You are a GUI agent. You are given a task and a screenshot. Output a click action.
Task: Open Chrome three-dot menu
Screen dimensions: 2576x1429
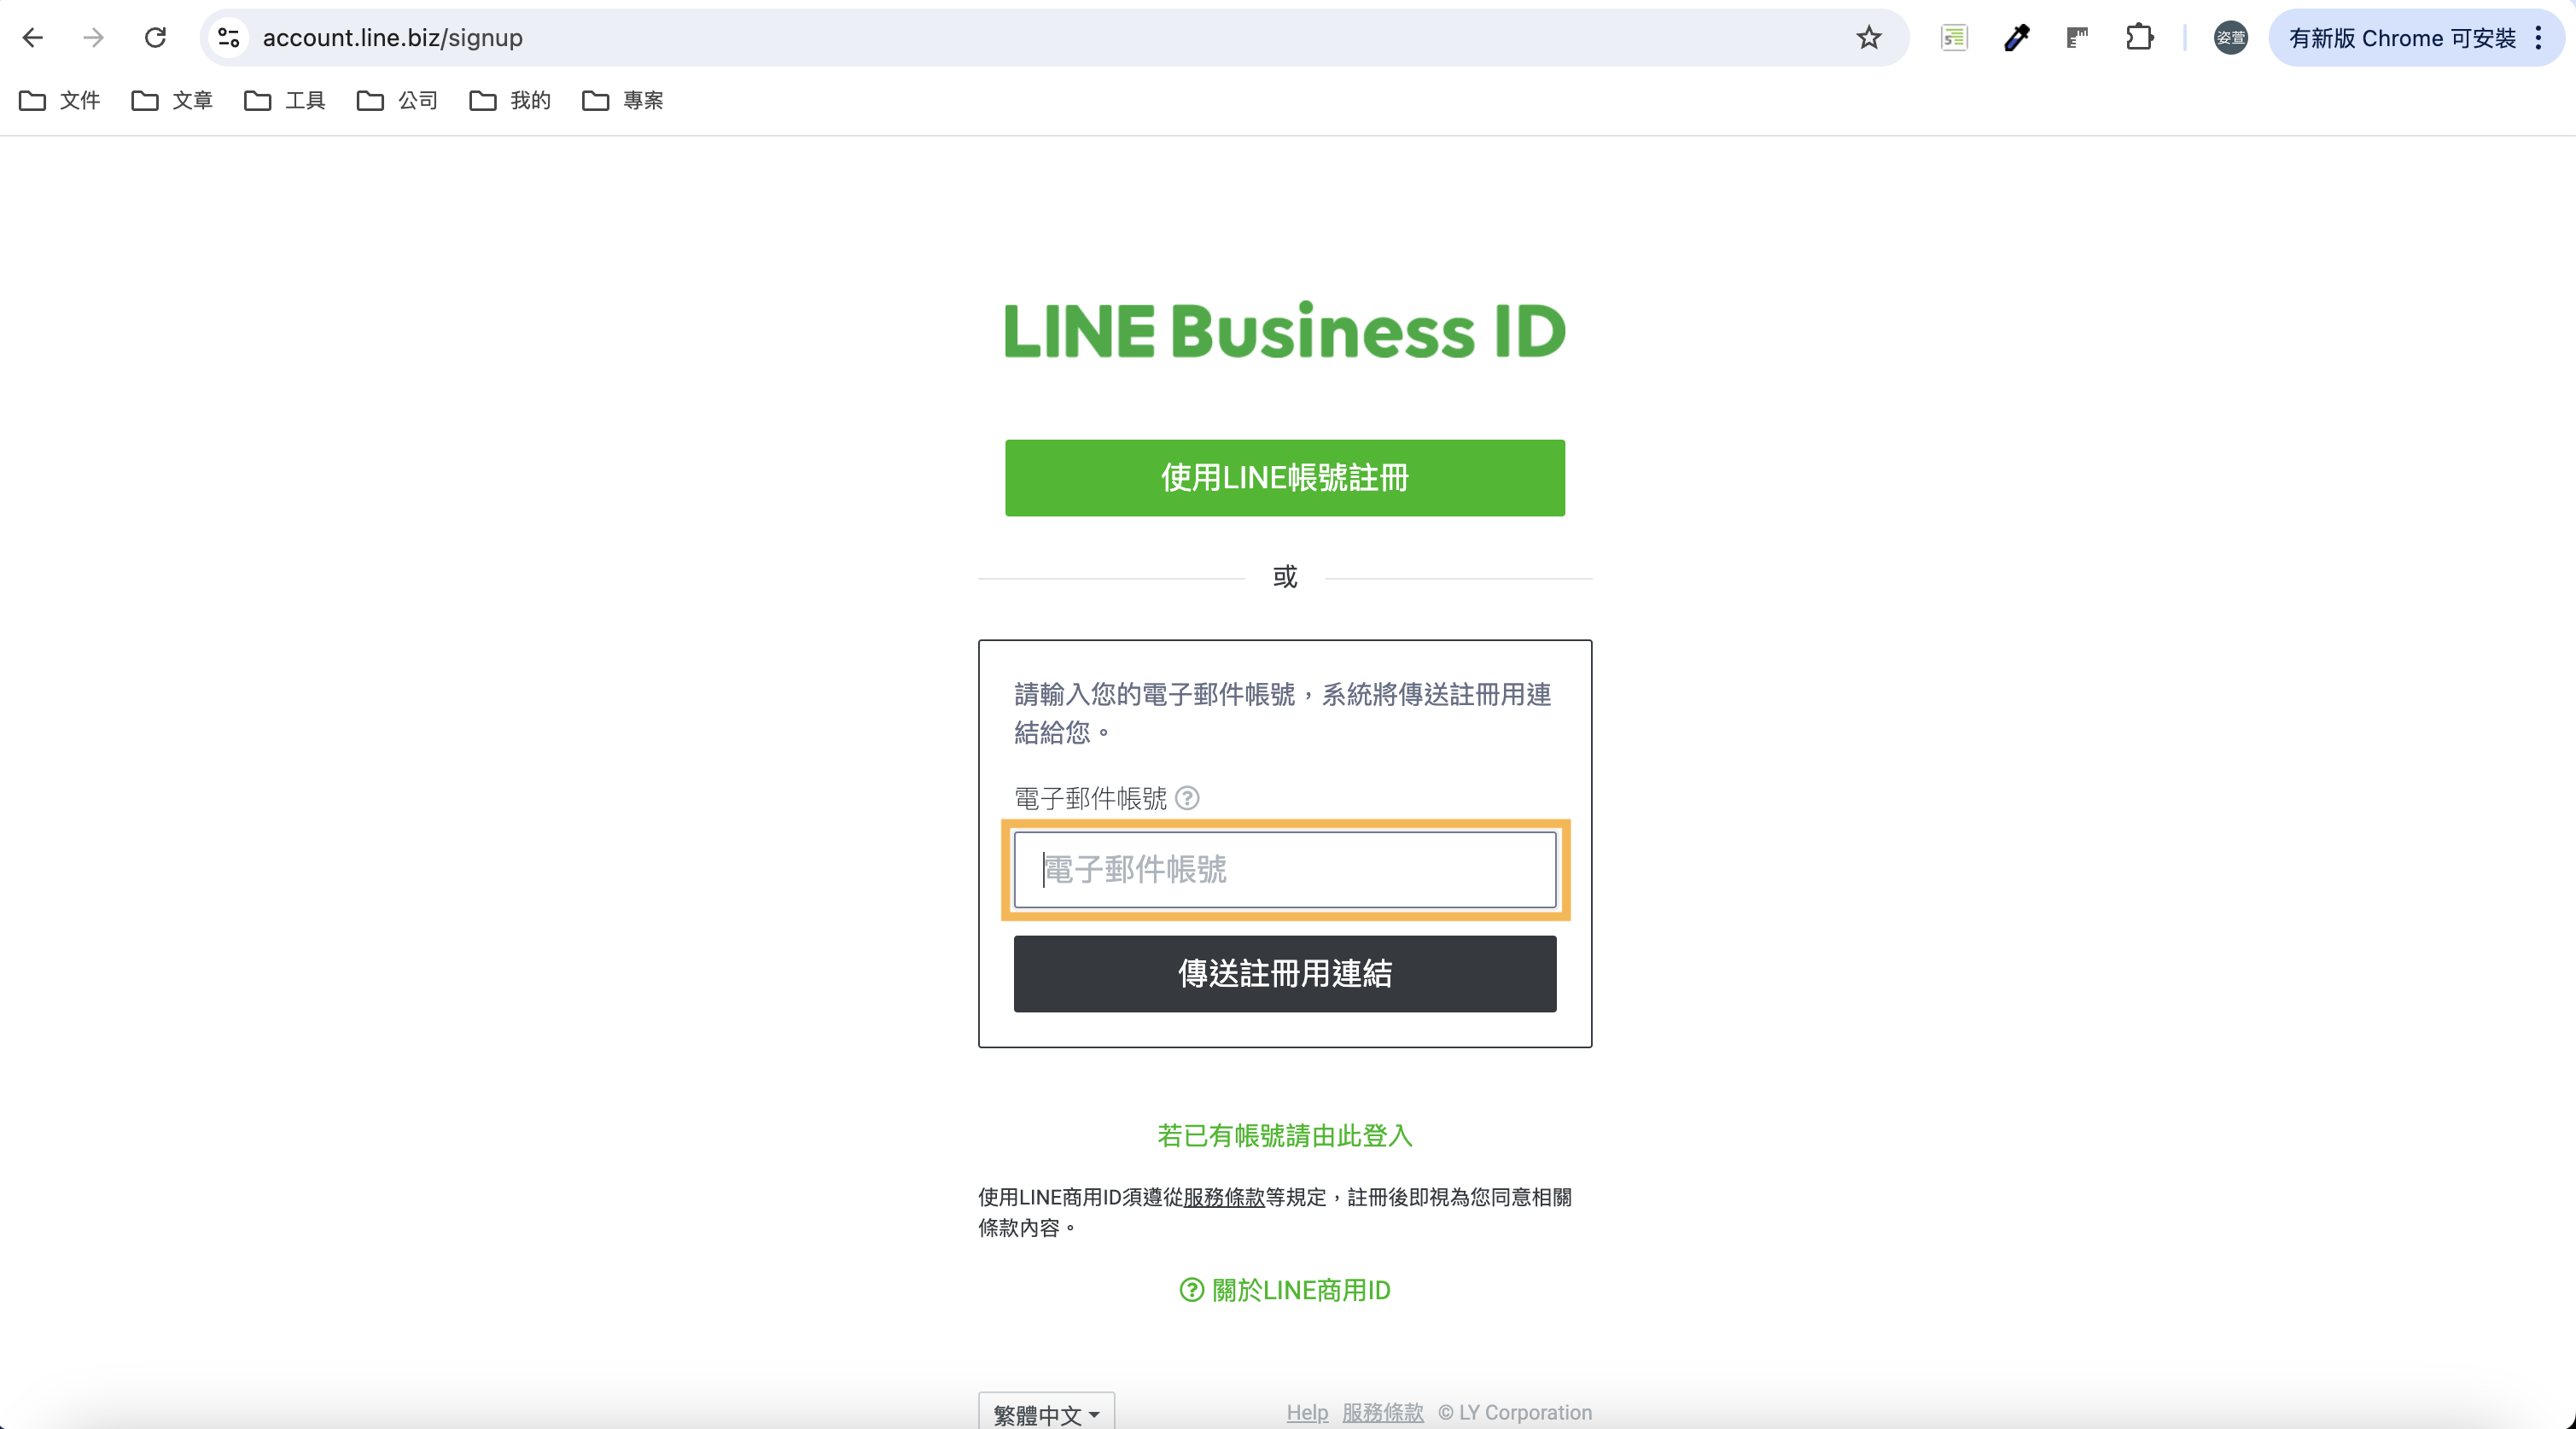2538,38
